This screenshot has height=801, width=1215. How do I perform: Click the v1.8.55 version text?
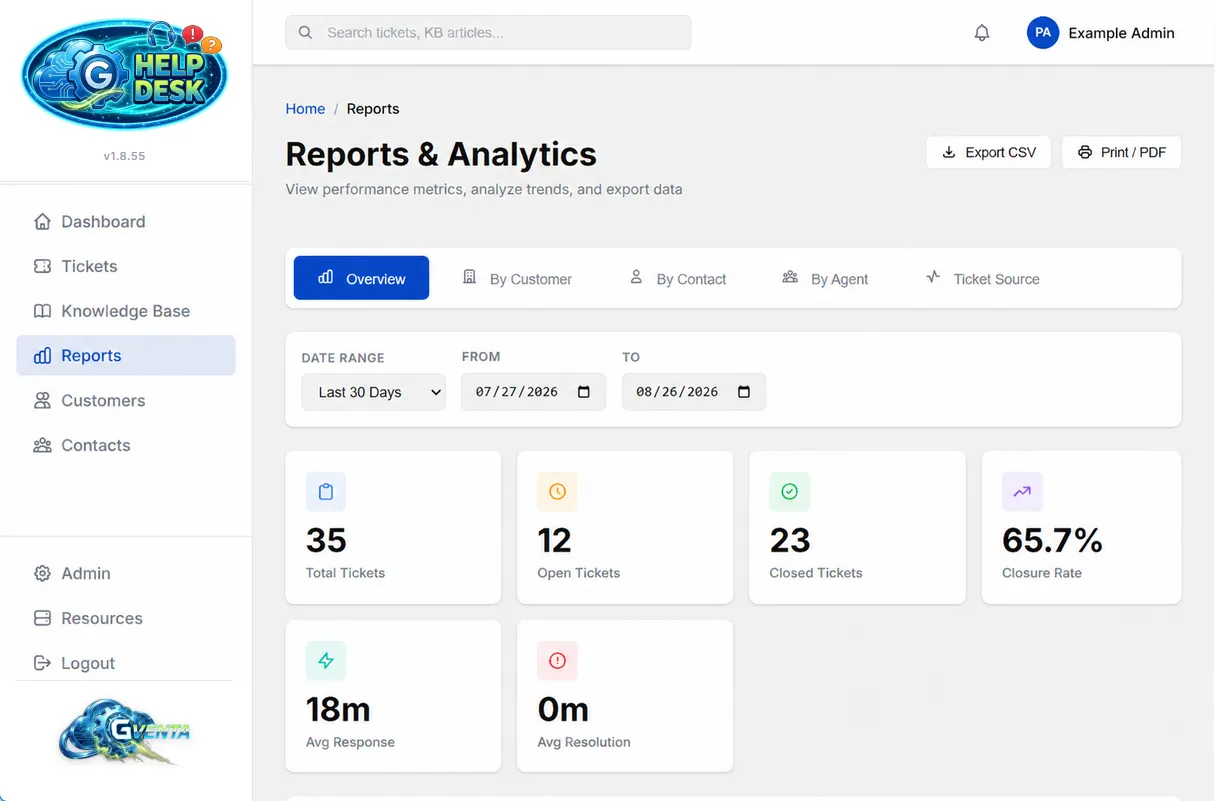[x=125, y=156]
